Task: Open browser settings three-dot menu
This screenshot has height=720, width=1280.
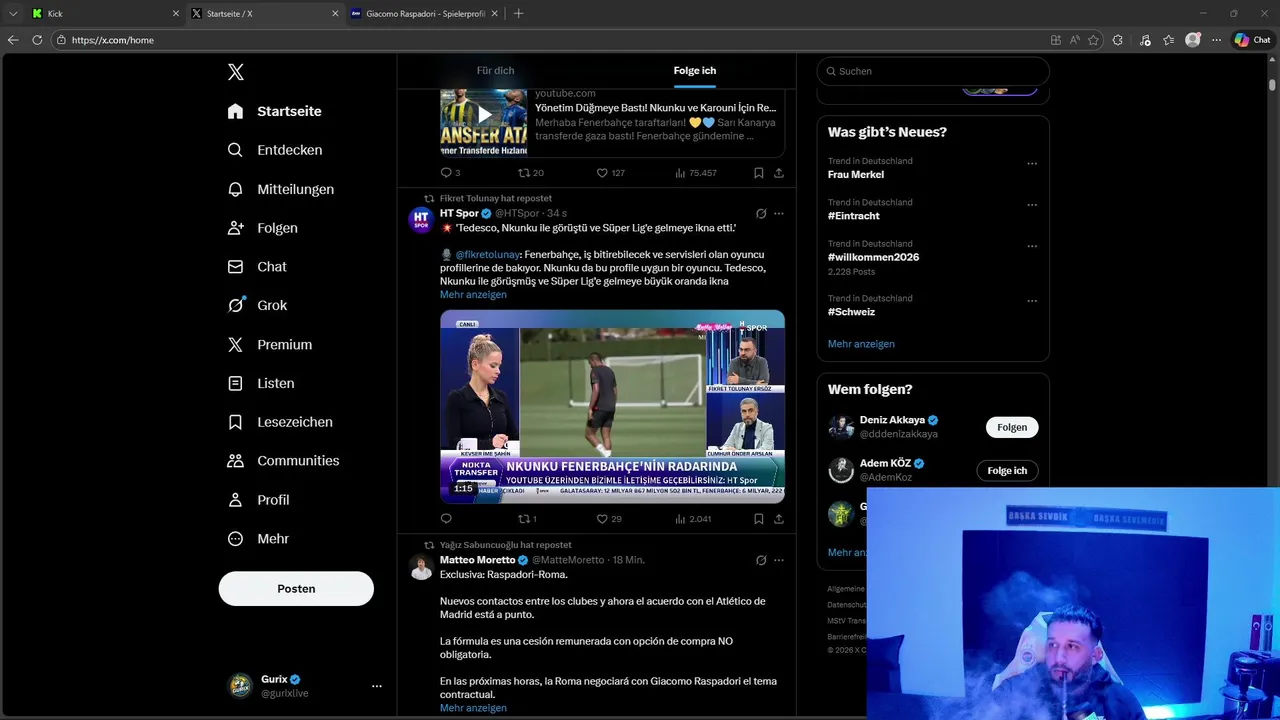Action: [1216, 40]
